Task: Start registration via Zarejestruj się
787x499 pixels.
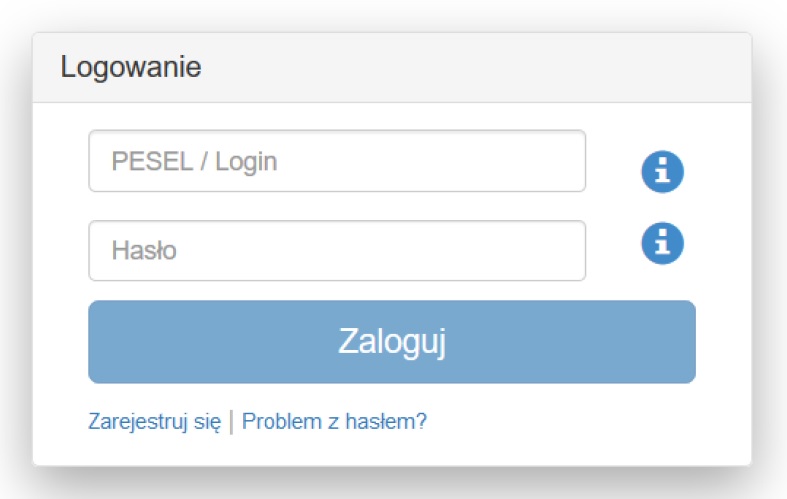Action: 155,422
